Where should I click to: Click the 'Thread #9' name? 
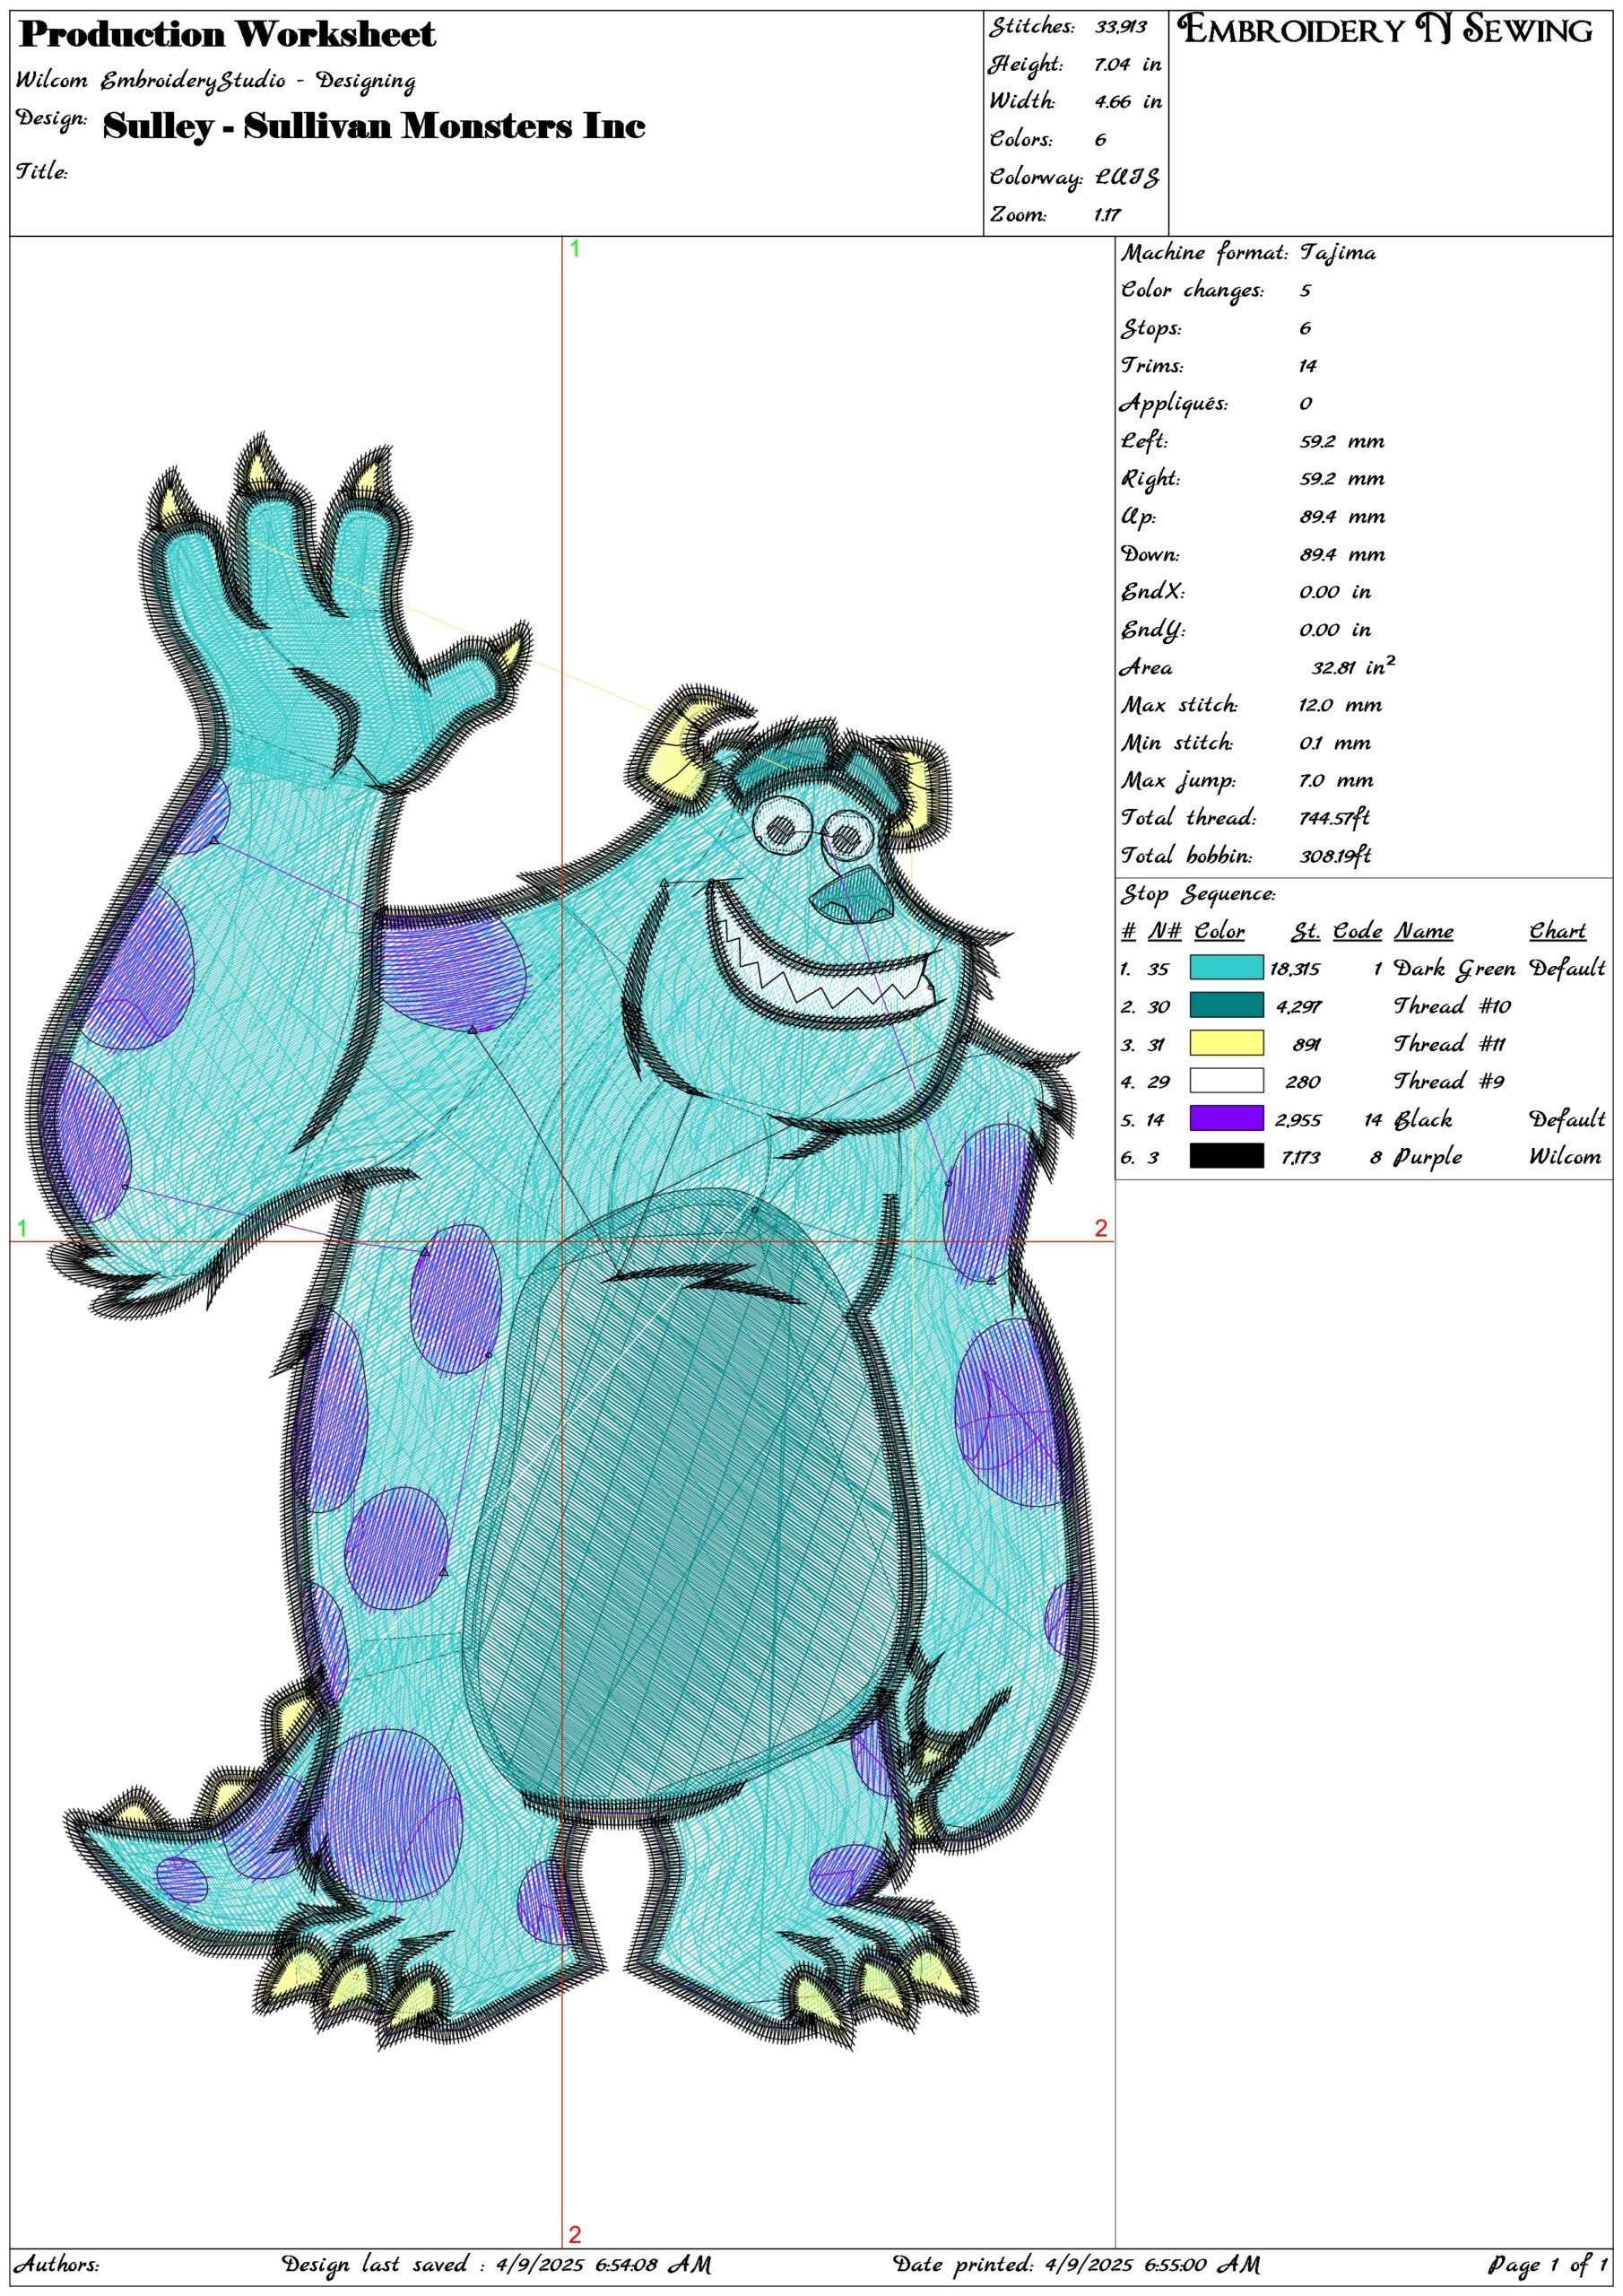tap(1449, 1081)
